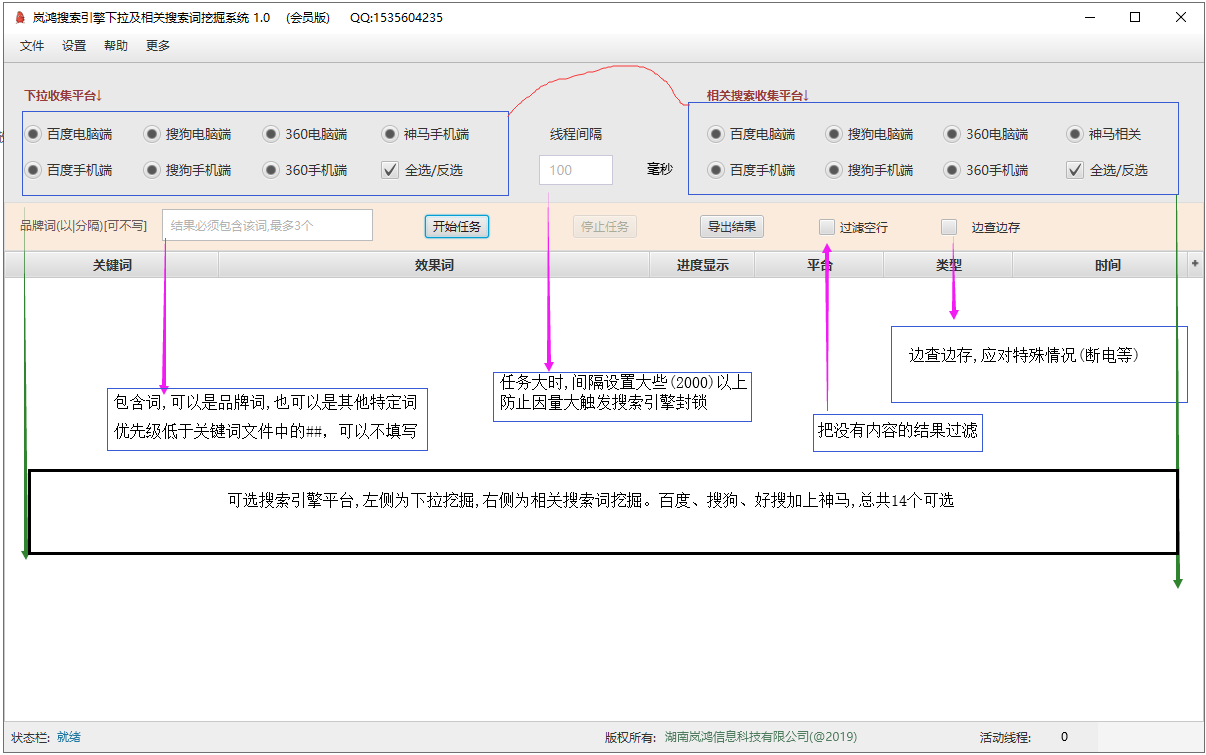Select 百度电脑端 radio in 下拉收集平台
The image size is (1206, 755).
34,134
